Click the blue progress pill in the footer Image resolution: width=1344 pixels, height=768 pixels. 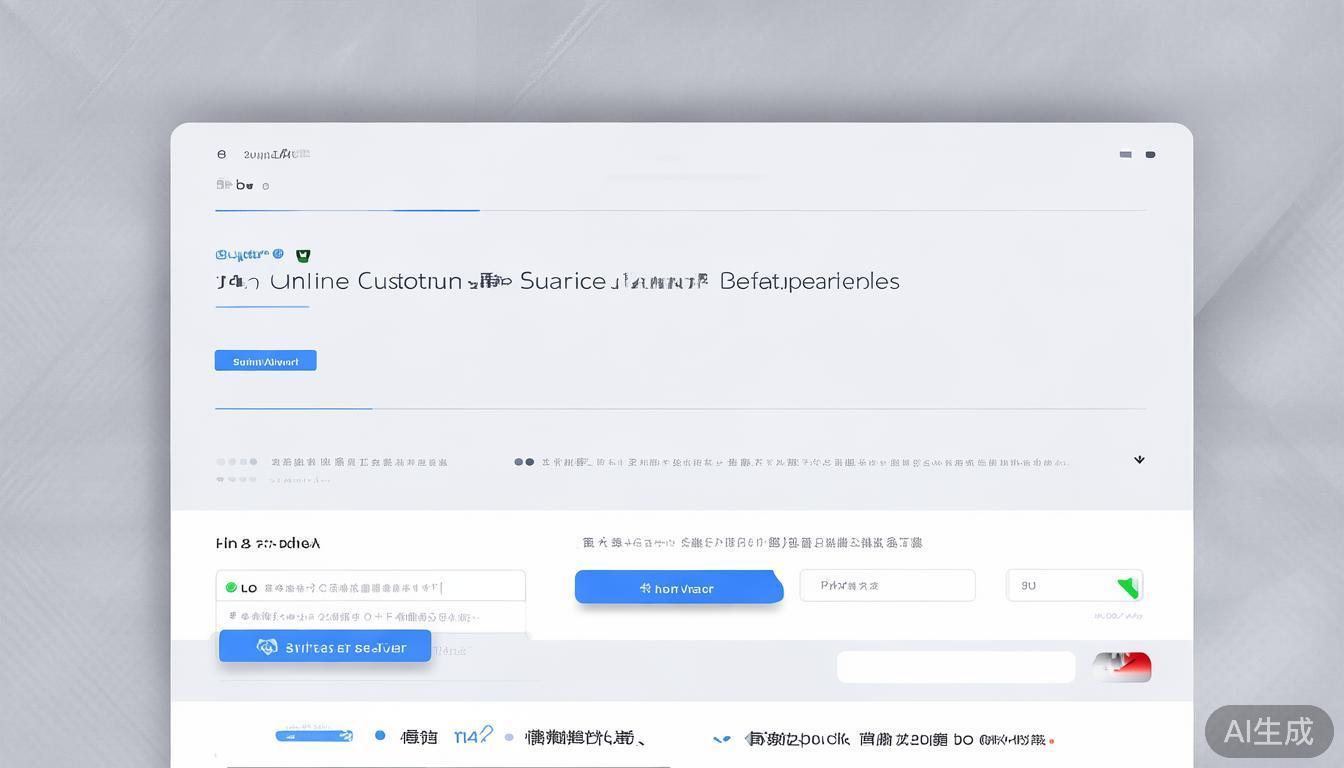pyautogui.click(x=315, y=735)
